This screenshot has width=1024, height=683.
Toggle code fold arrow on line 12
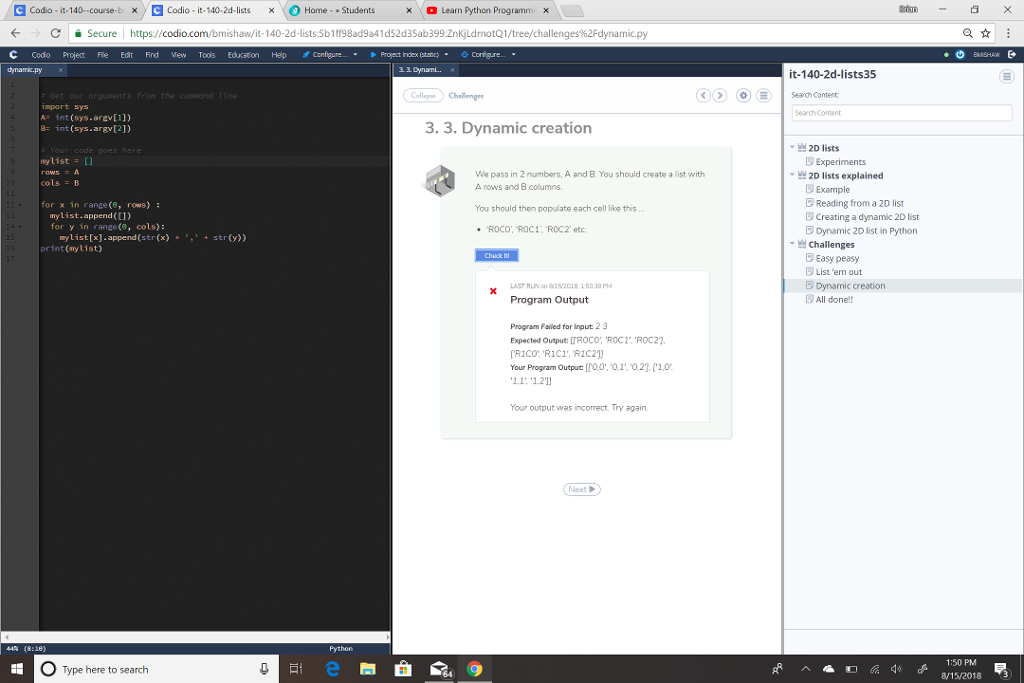click(x=20, y=205)
